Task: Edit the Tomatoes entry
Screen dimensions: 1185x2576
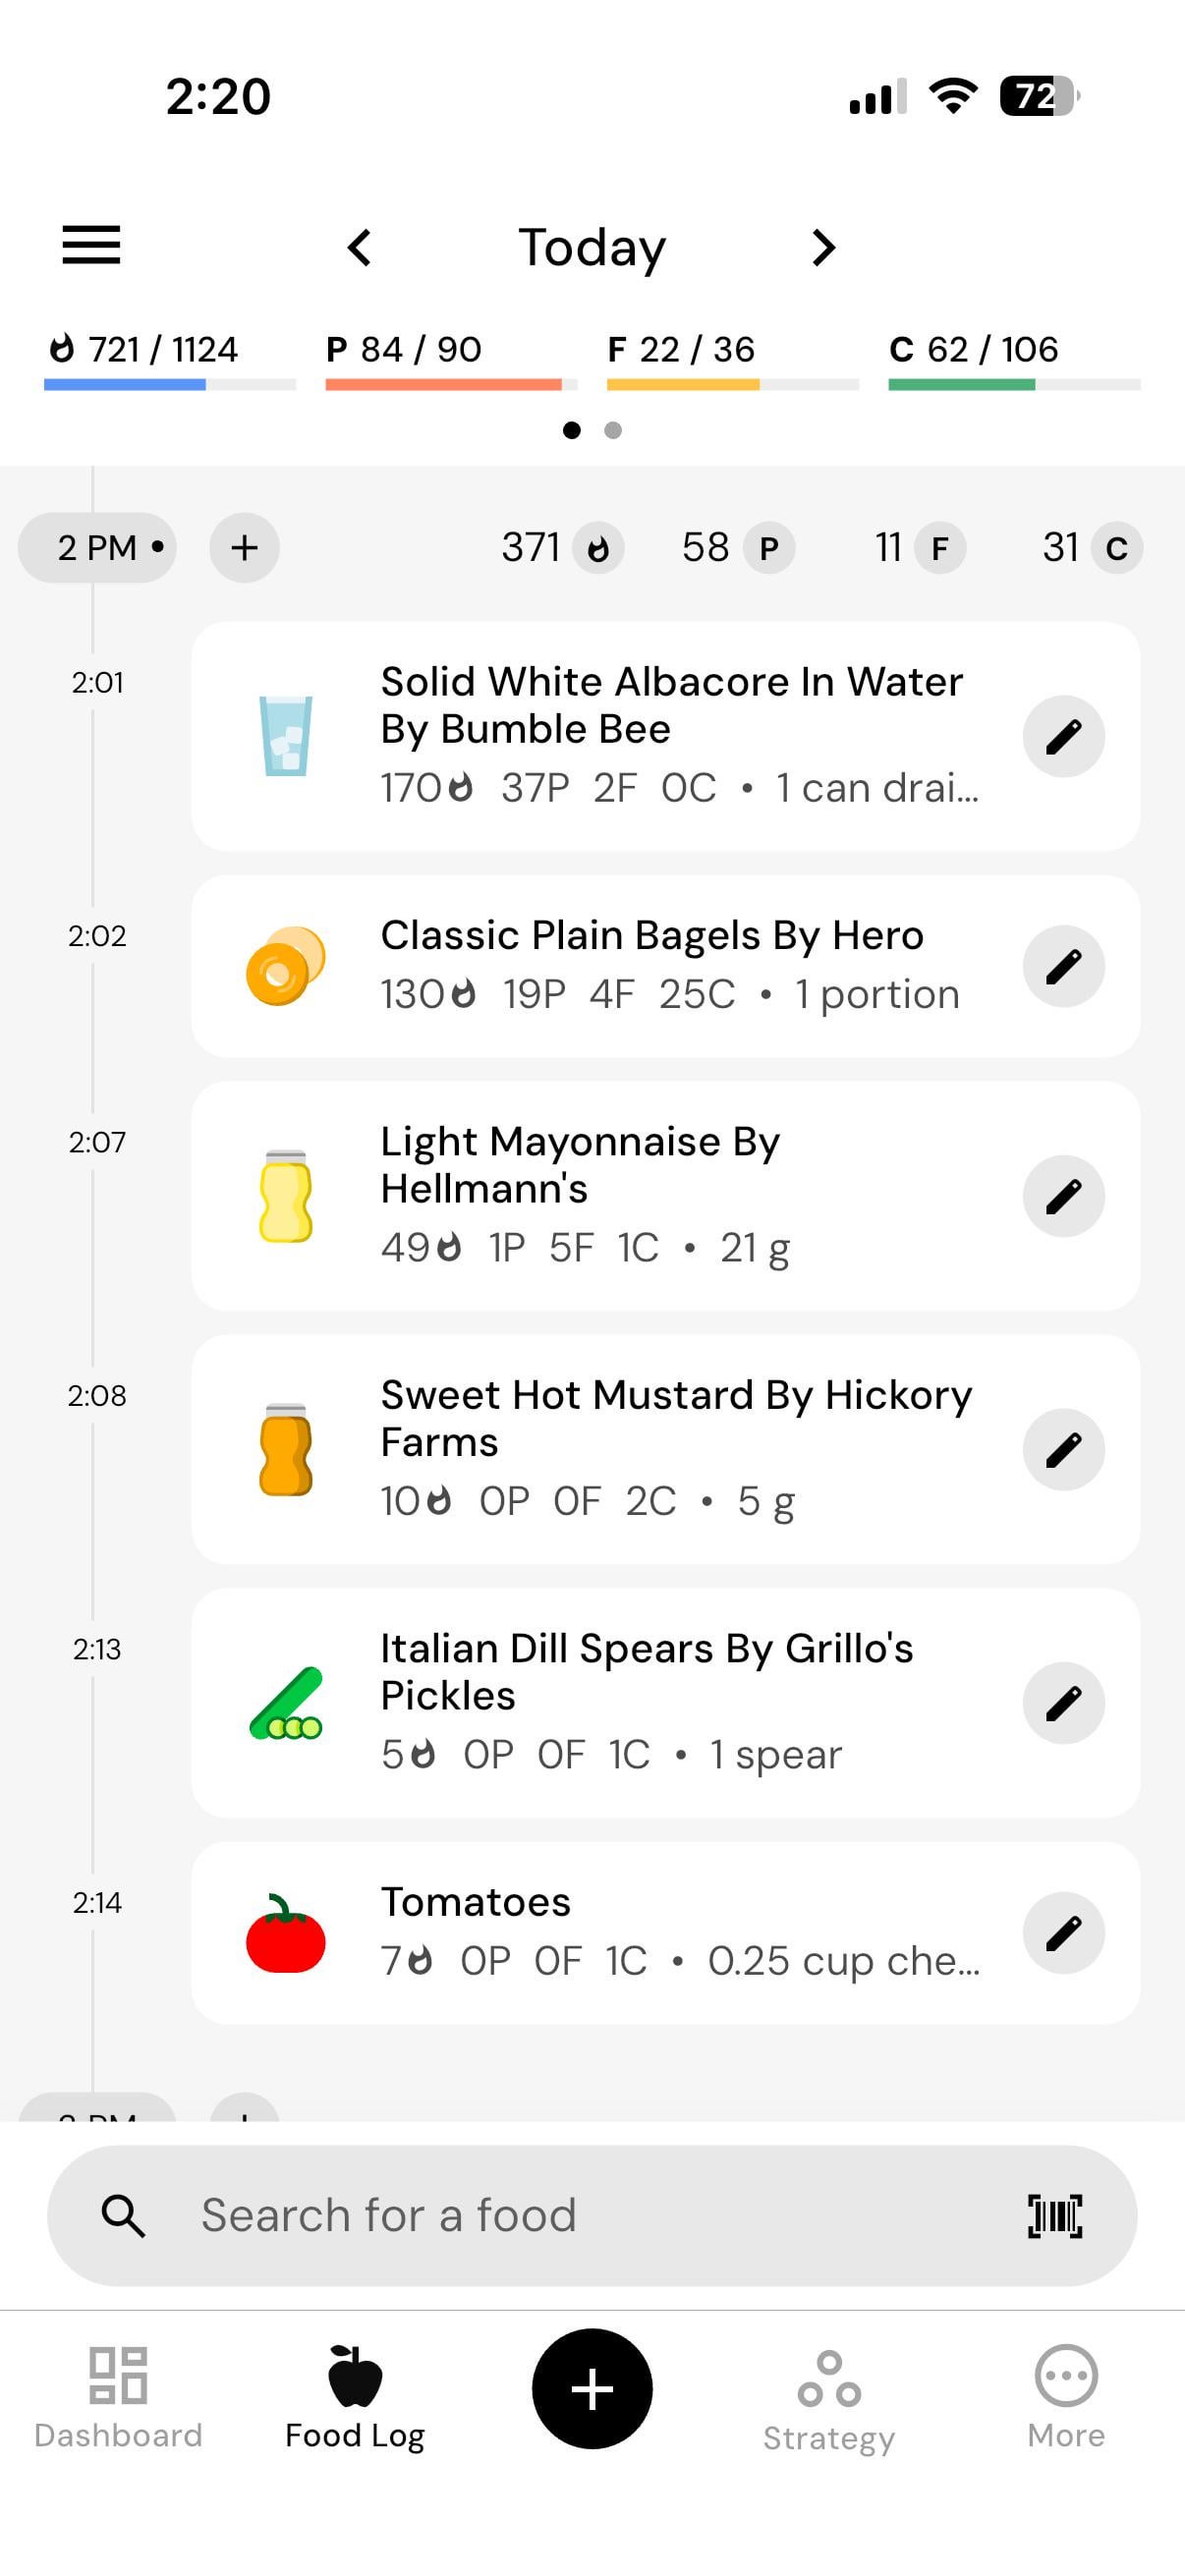Action: coord(1063,1933)
